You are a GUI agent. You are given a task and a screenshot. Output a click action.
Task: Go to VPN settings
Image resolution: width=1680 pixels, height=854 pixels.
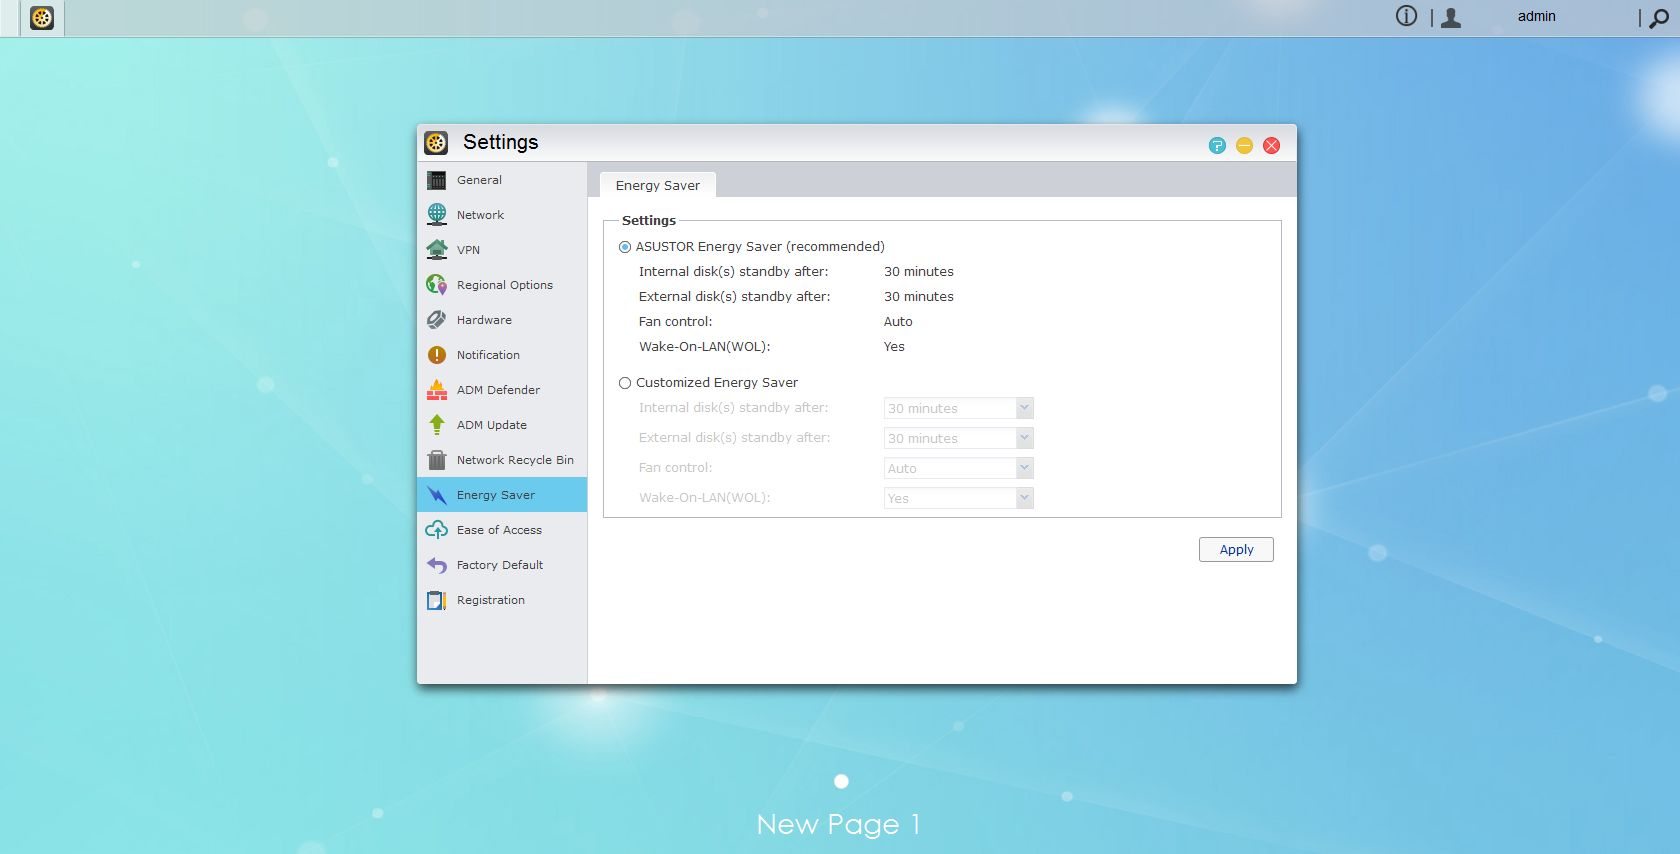[502, 250]
